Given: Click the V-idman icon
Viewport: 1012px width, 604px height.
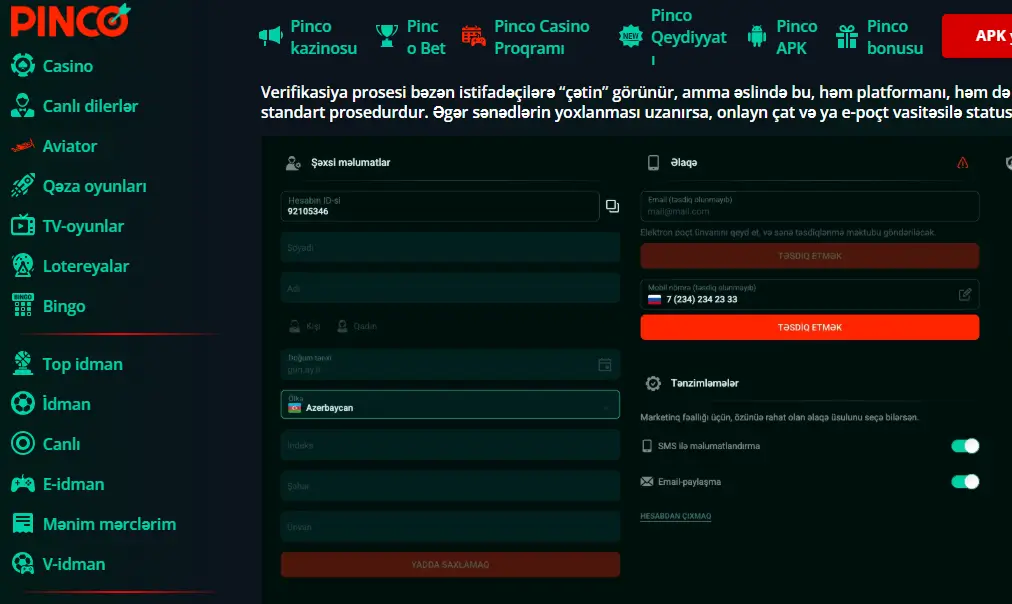Looking at the screenshot, I should pyautogui.click(x=23, y=564).
